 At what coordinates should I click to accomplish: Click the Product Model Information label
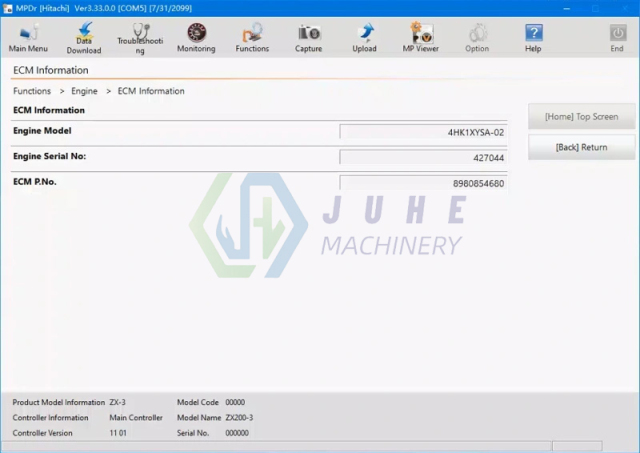tap(59, 402)
